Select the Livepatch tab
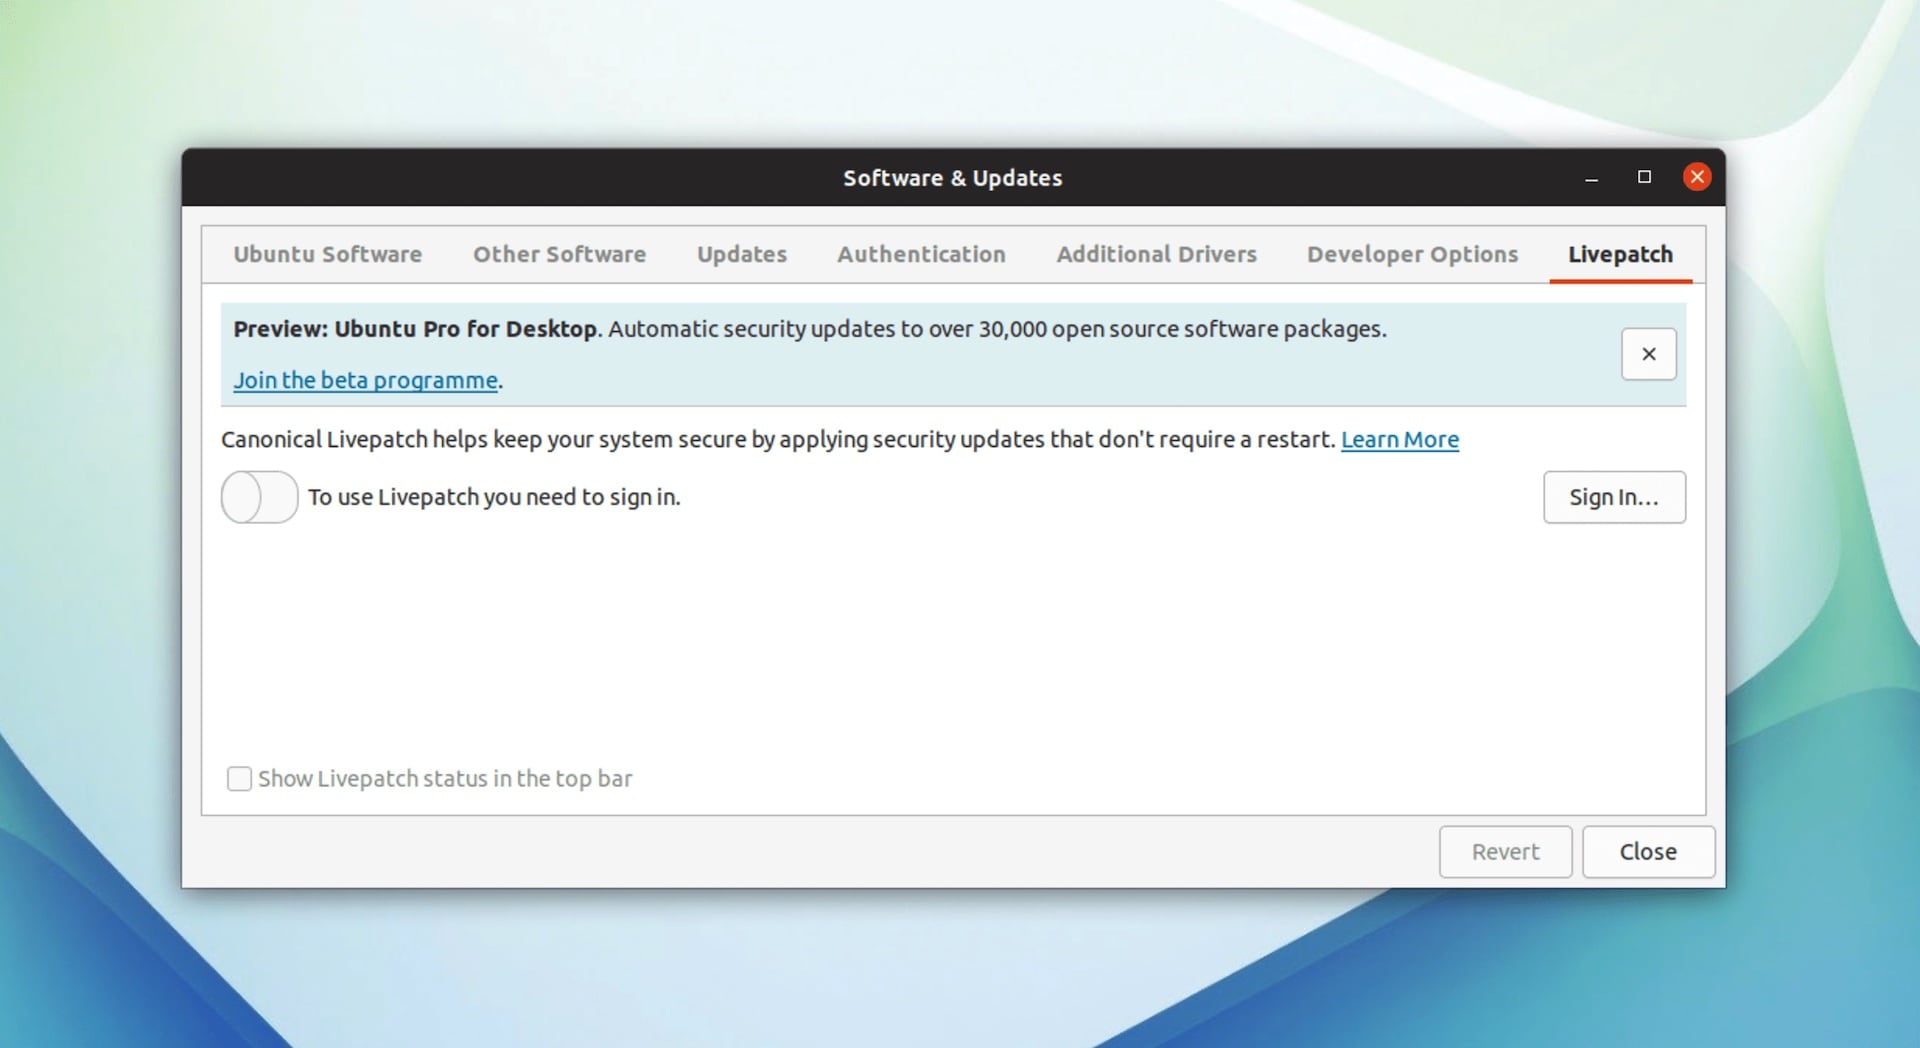Image resolution: width=1920 pixels, height=1048 pixels. (x=1620, y=254)
